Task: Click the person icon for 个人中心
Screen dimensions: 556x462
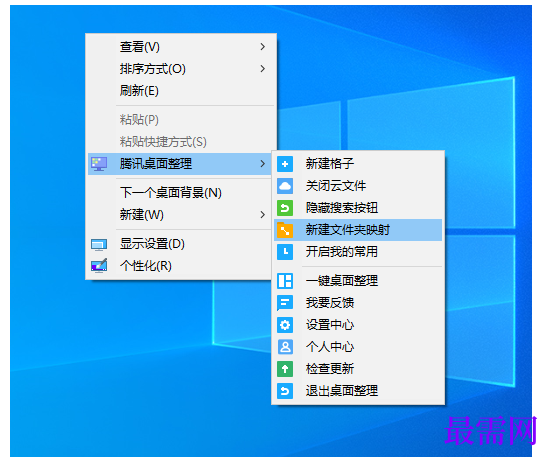Action: coord(285,347)
